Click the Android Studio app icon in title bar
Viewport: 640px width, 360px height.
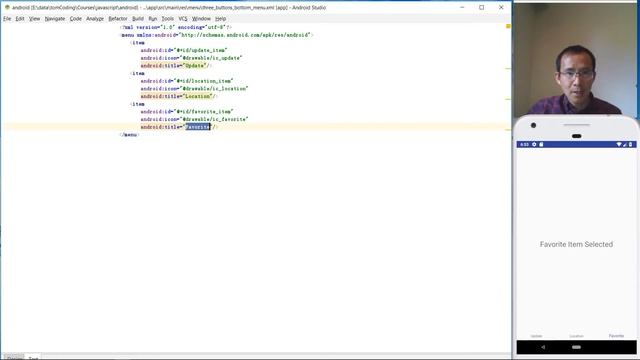pos(7,7)
